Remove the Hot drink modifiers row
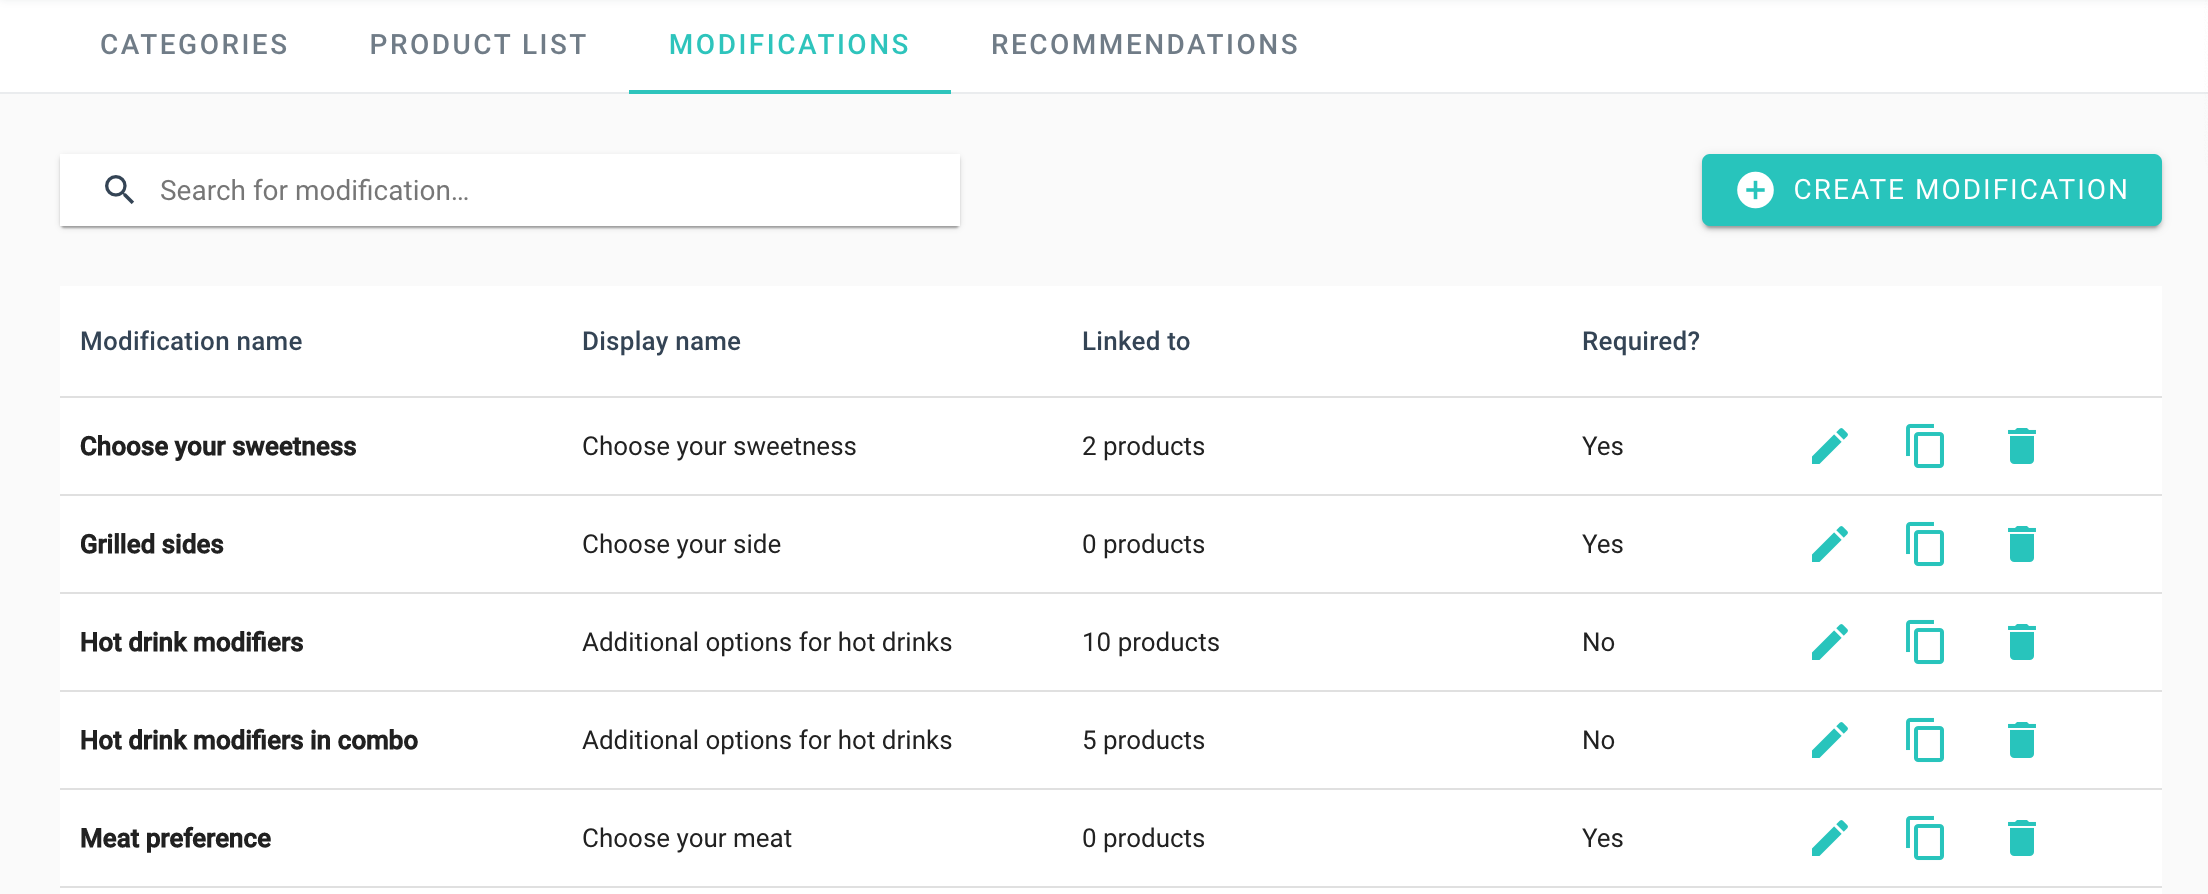Image resolution: width=2208 pixels, height=894 pixels. [2021, 642]
